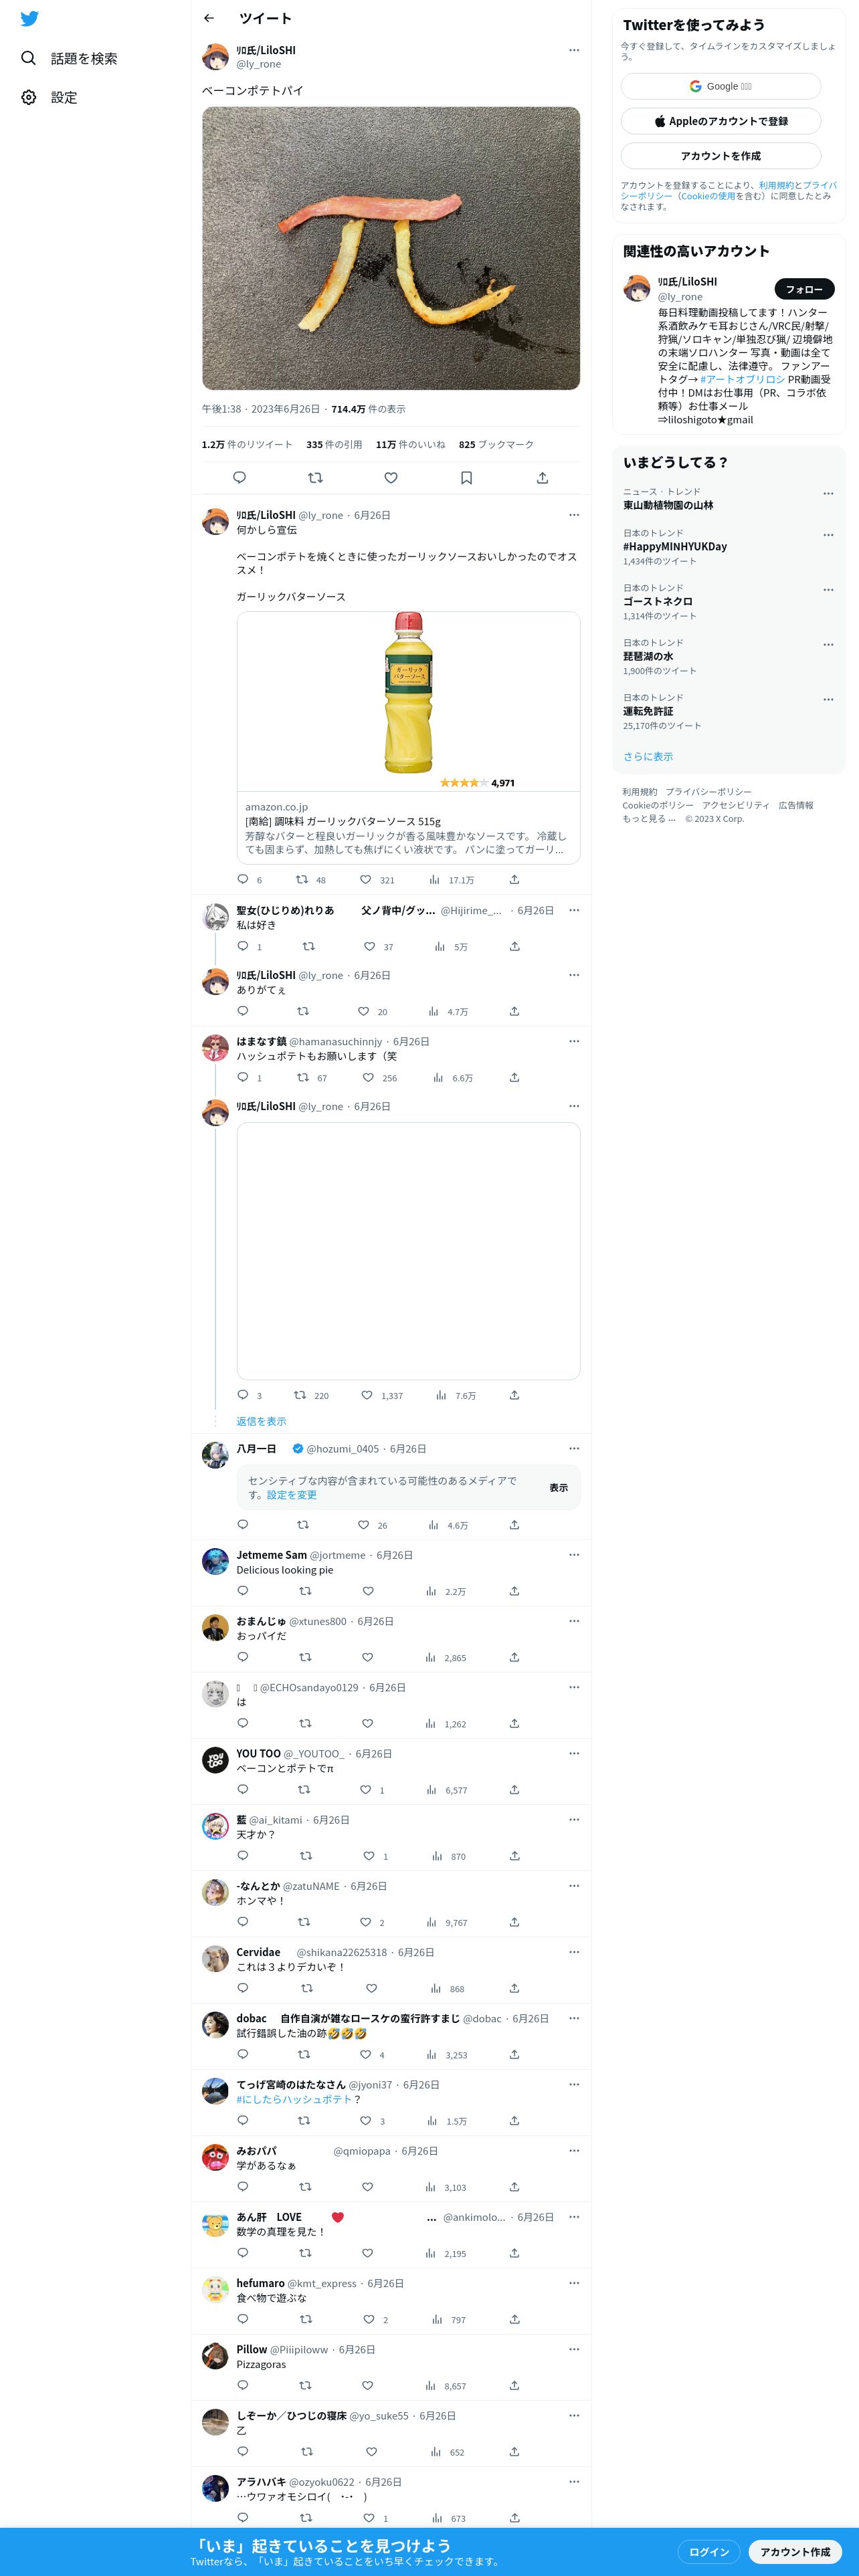Open 話題を検索 in the sidebar
Image resolution: width=859 pixels, height=2576 pixels.
[70, 58]
